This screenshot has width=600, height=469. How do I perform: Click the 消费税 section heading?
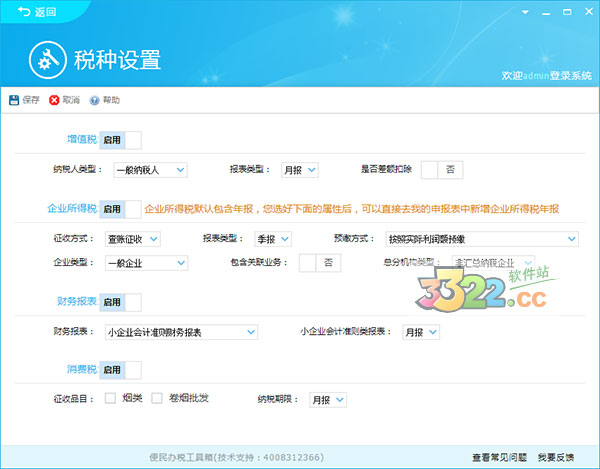click(x=82, y=369)
